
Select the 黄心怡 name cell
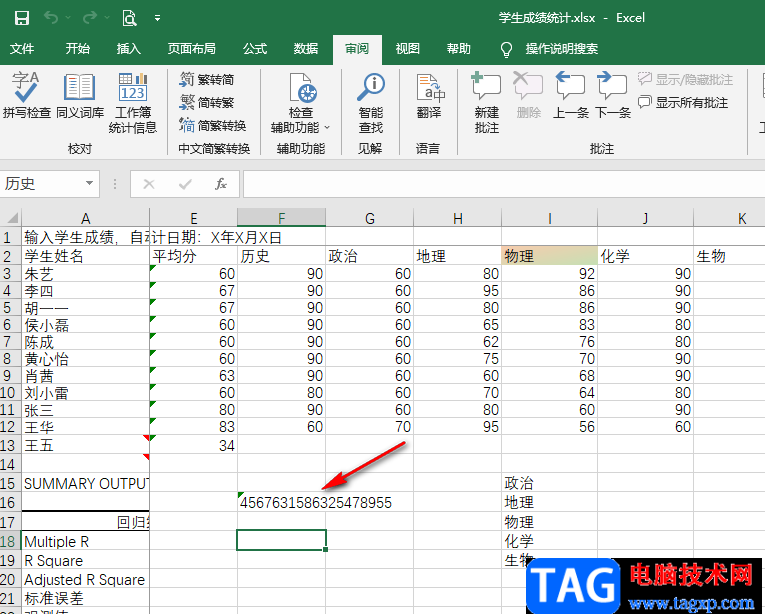point(85,359)
